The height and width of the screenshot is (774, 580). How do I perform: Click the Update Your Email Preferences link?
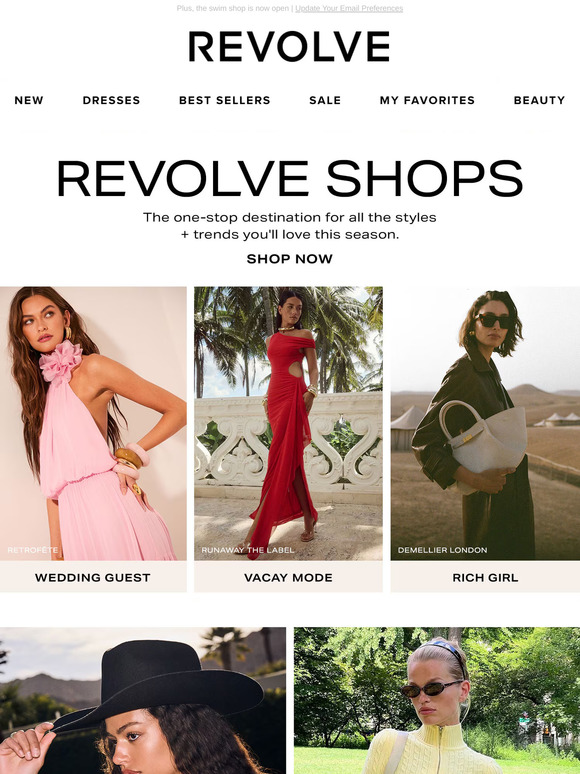349,8
